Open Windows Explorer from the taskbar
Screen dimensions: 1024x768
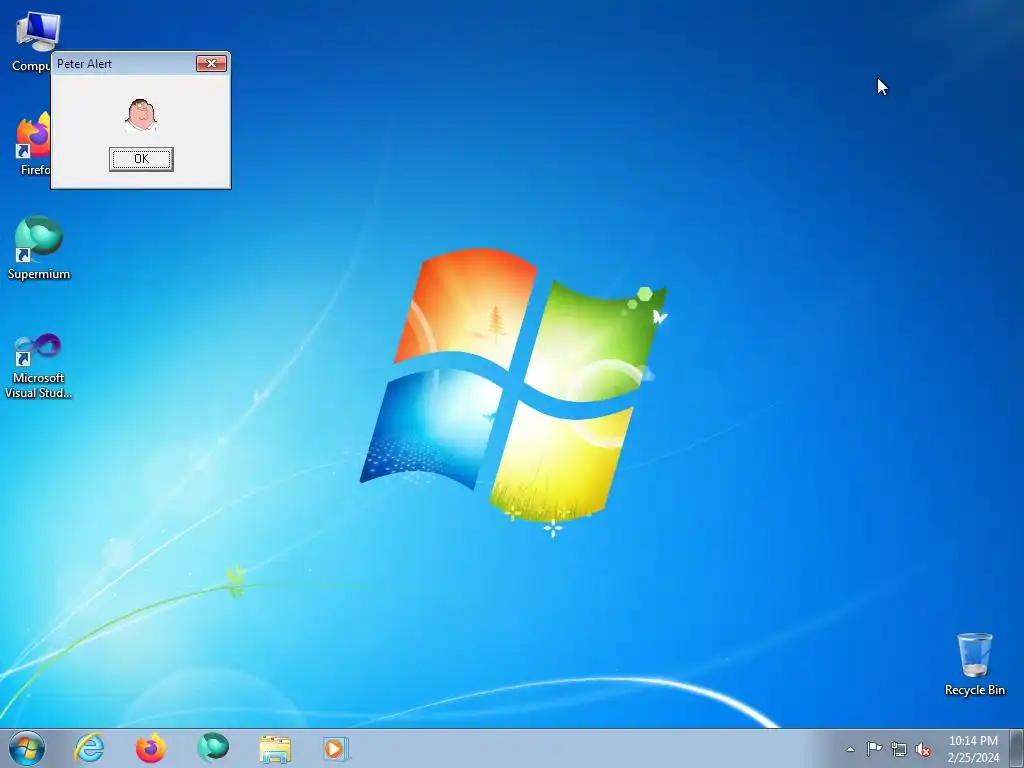[275, 748]
